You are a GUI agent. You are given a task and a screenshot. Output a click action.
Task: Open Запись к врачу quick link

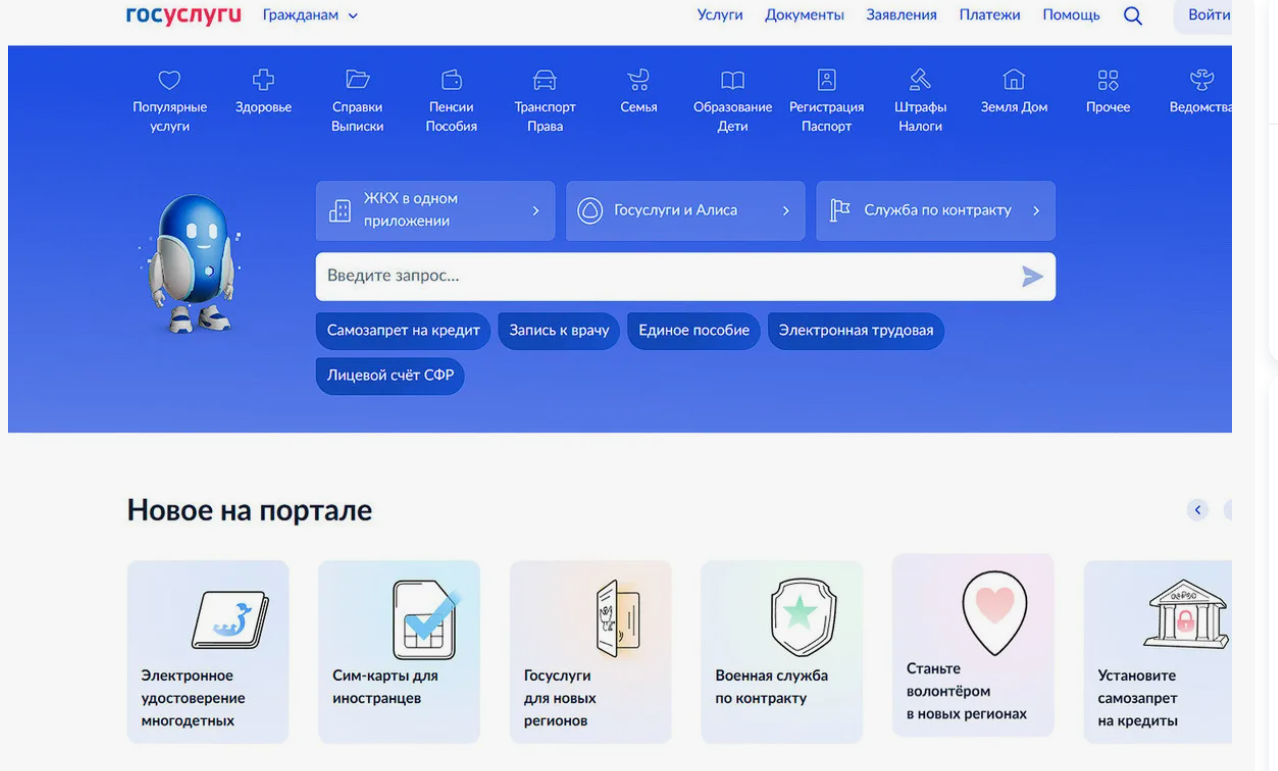point(557,331)
